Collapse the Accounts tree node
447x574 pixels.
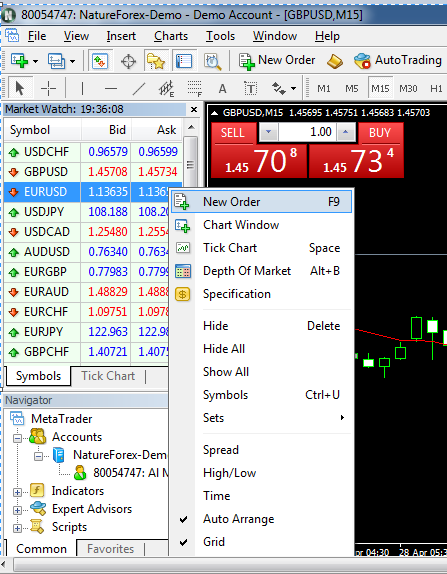click(17, 437)
